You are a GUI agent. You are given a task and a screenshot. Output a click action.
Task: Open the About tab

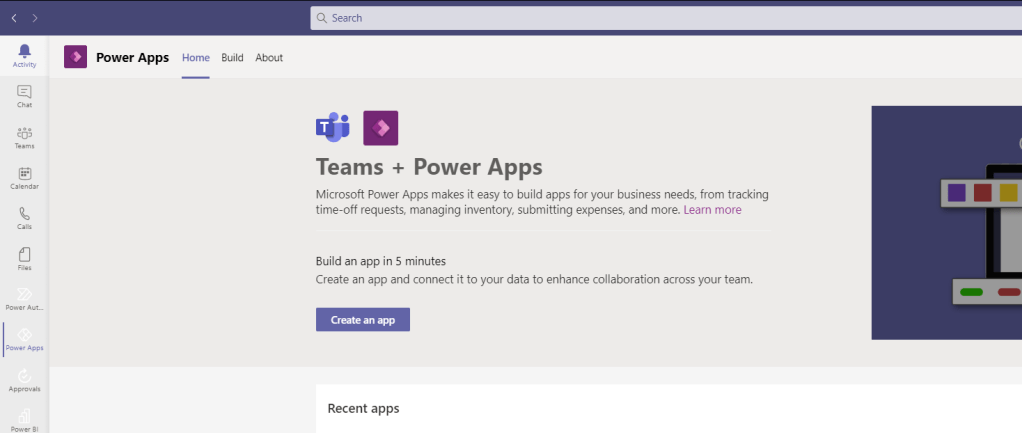pos(269,58)
